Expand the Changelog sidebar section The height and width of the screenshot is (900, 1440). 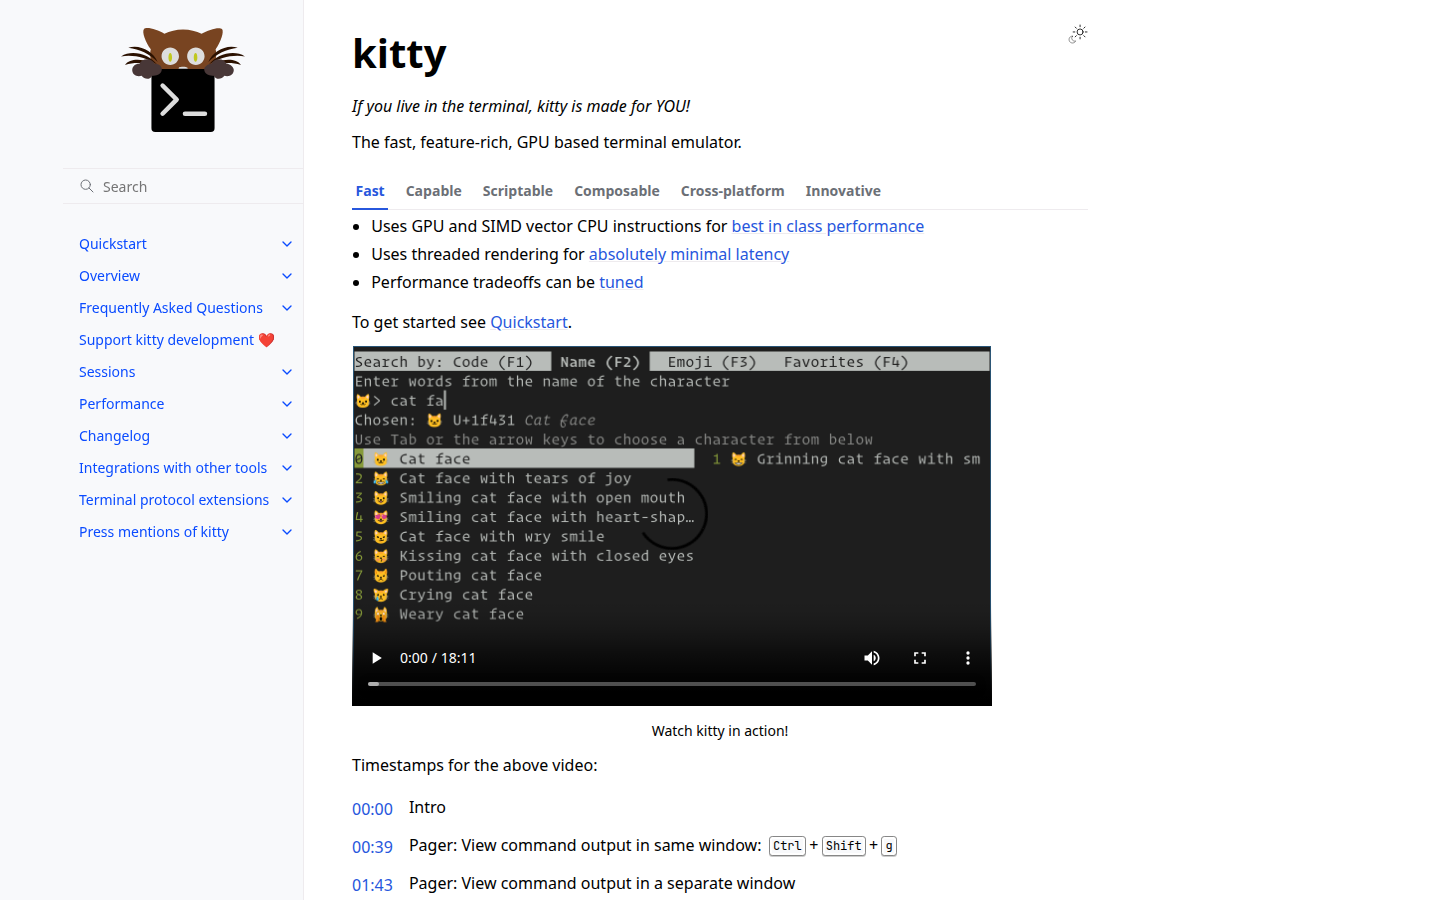tap(287, 436)
